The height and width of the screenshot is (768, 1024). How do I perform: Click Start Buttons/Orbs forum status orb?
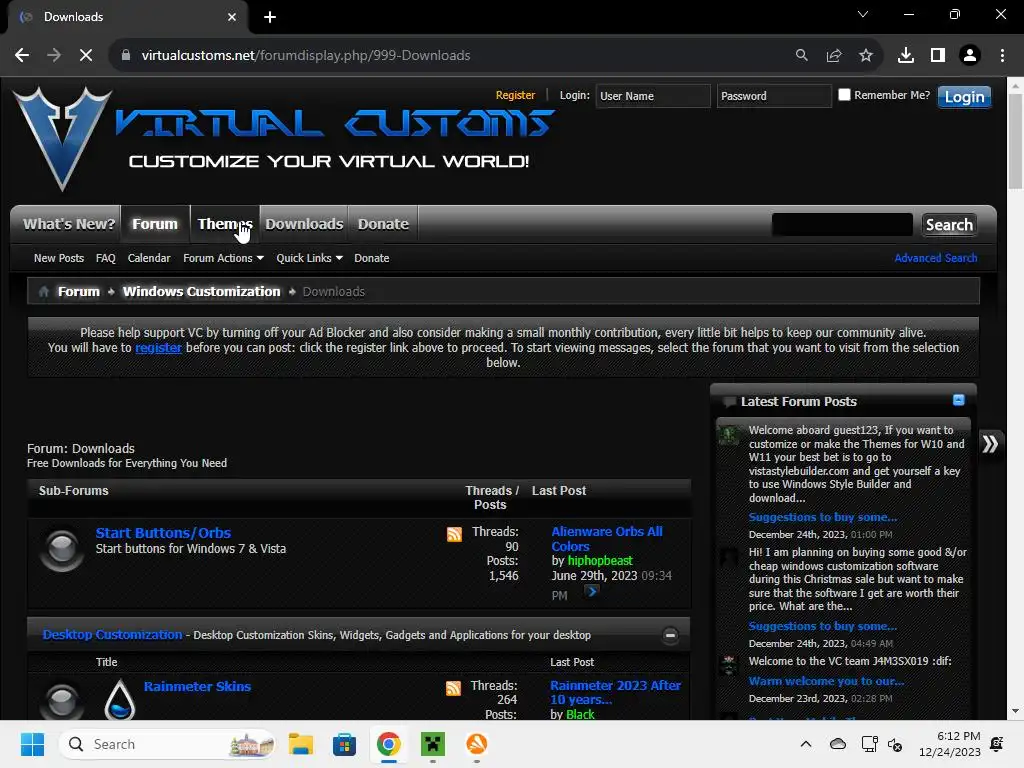pyautogui.click(x=62, y=548)
